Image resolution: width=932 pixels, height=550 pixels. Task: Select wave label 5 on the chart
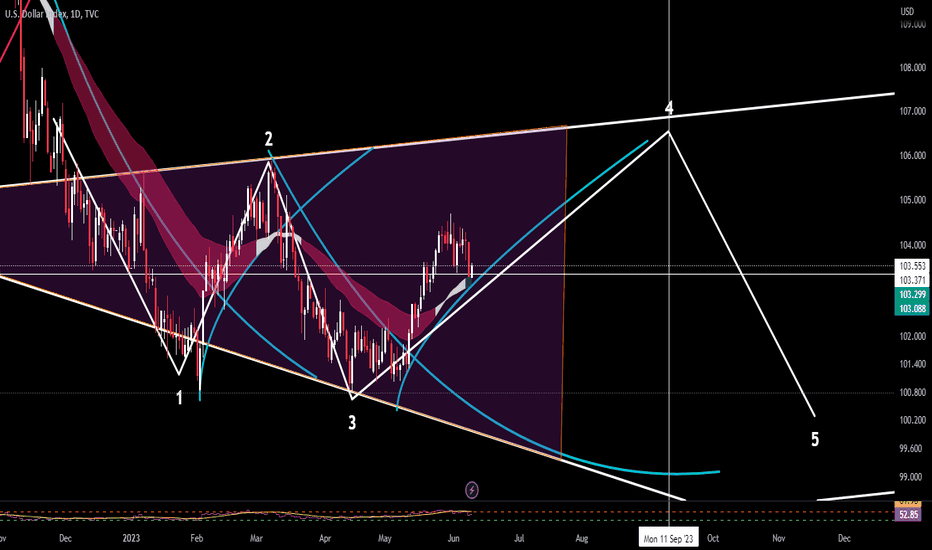[x=815, y=439]
